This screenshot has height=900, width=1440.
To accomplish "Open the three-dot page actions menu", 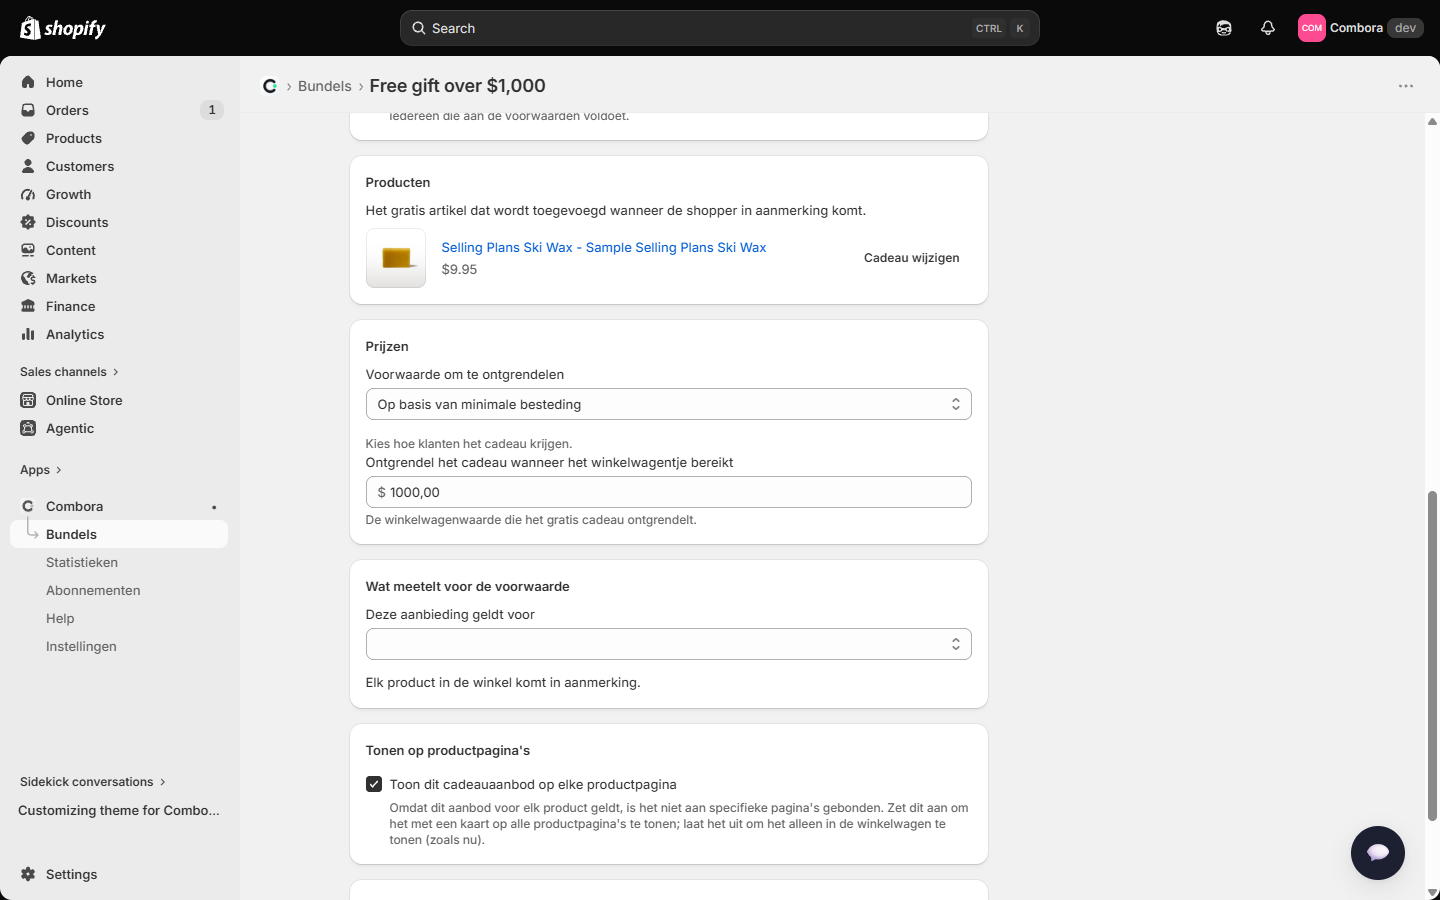I will click(1406, 86).
